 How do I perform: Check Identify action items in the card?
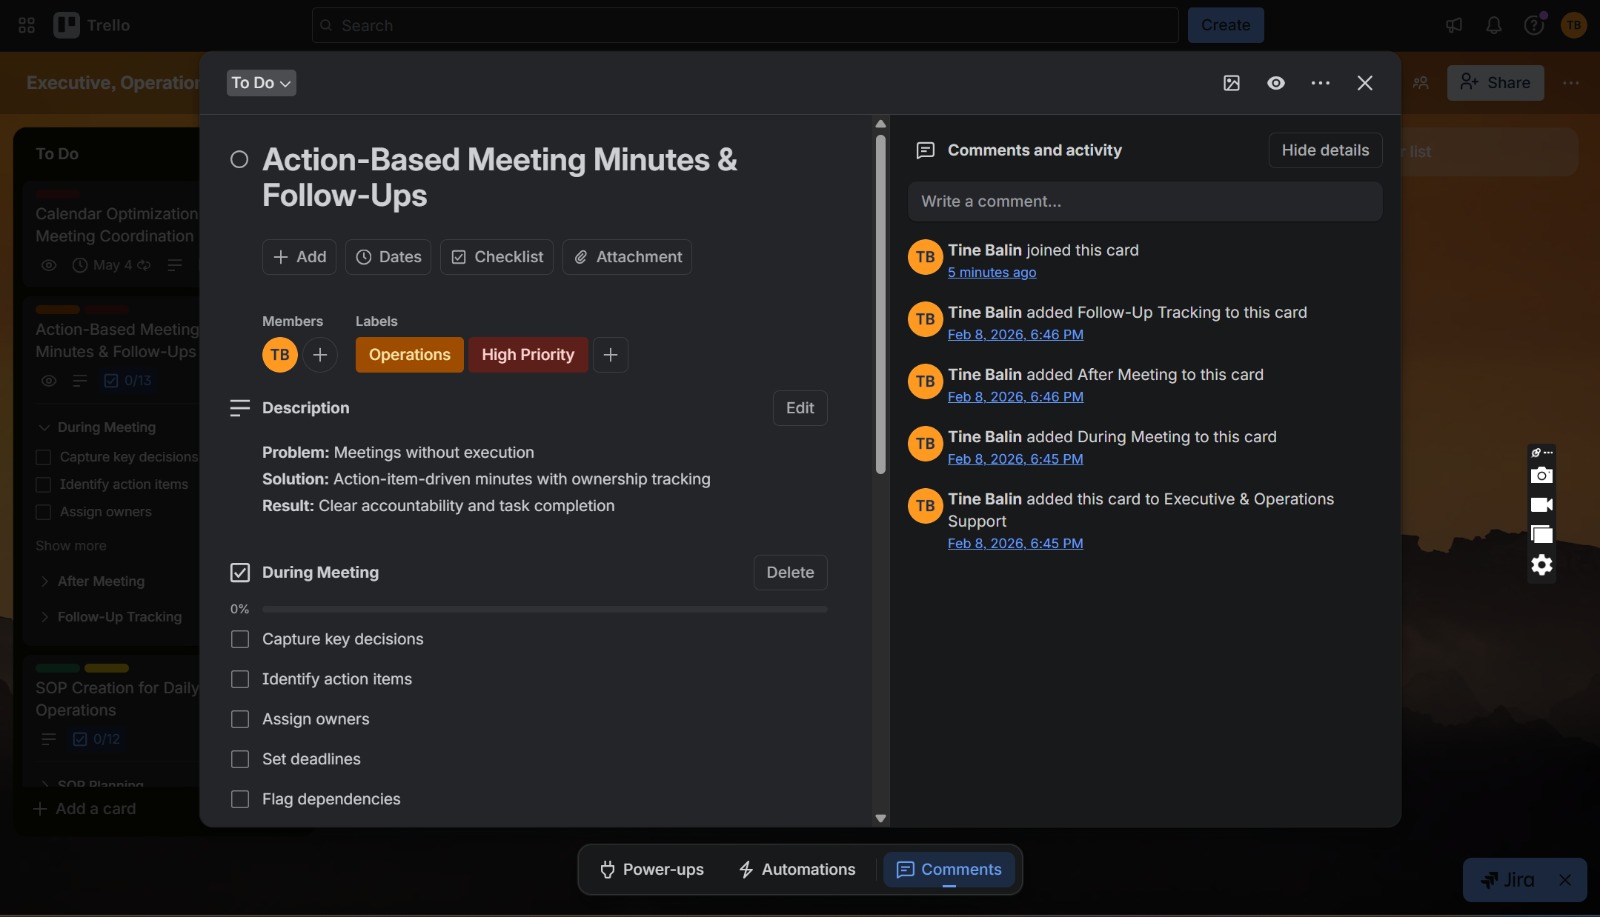click(240, 679)
